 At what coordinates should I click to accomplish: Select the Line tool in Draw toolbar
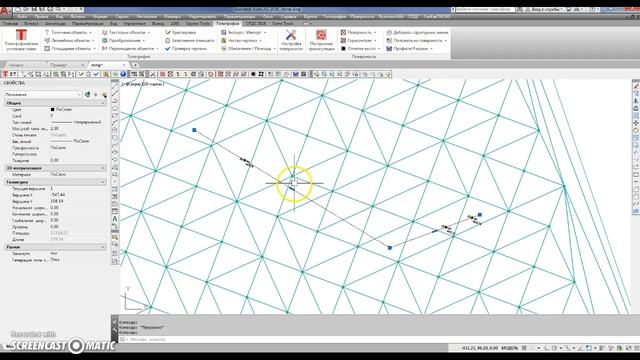115,87
